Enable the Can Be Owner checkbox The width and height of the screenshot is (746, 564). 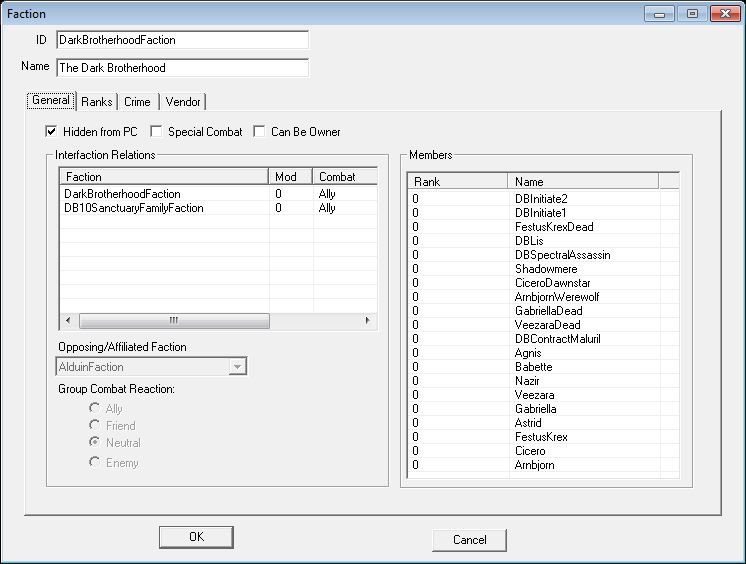click(259, 131)
